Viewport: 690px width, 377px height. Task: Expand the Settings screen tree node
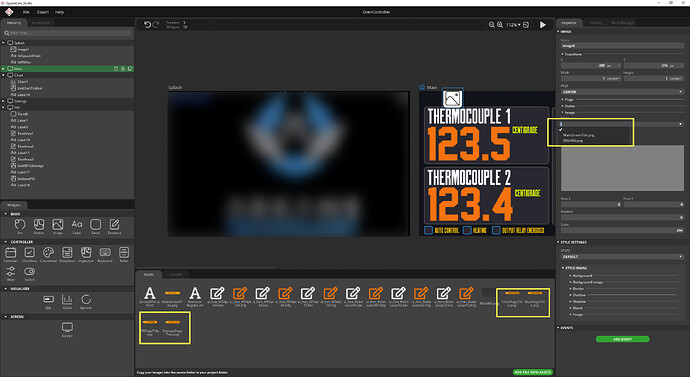pos(4,101)
